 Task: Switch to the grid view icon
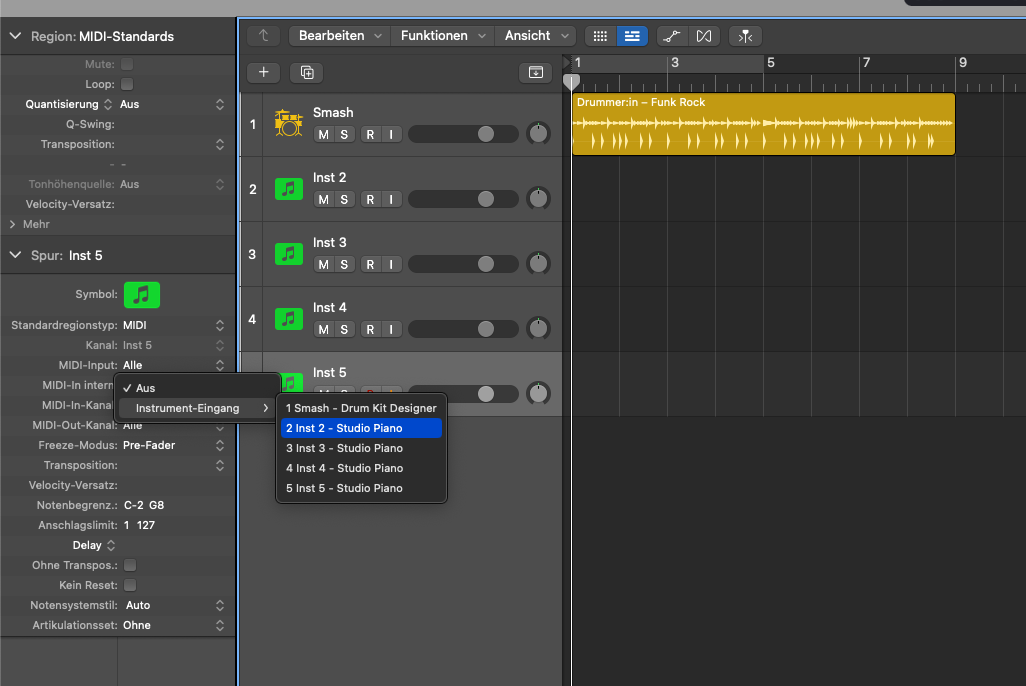pyautogui.click(x=600, y=36)
